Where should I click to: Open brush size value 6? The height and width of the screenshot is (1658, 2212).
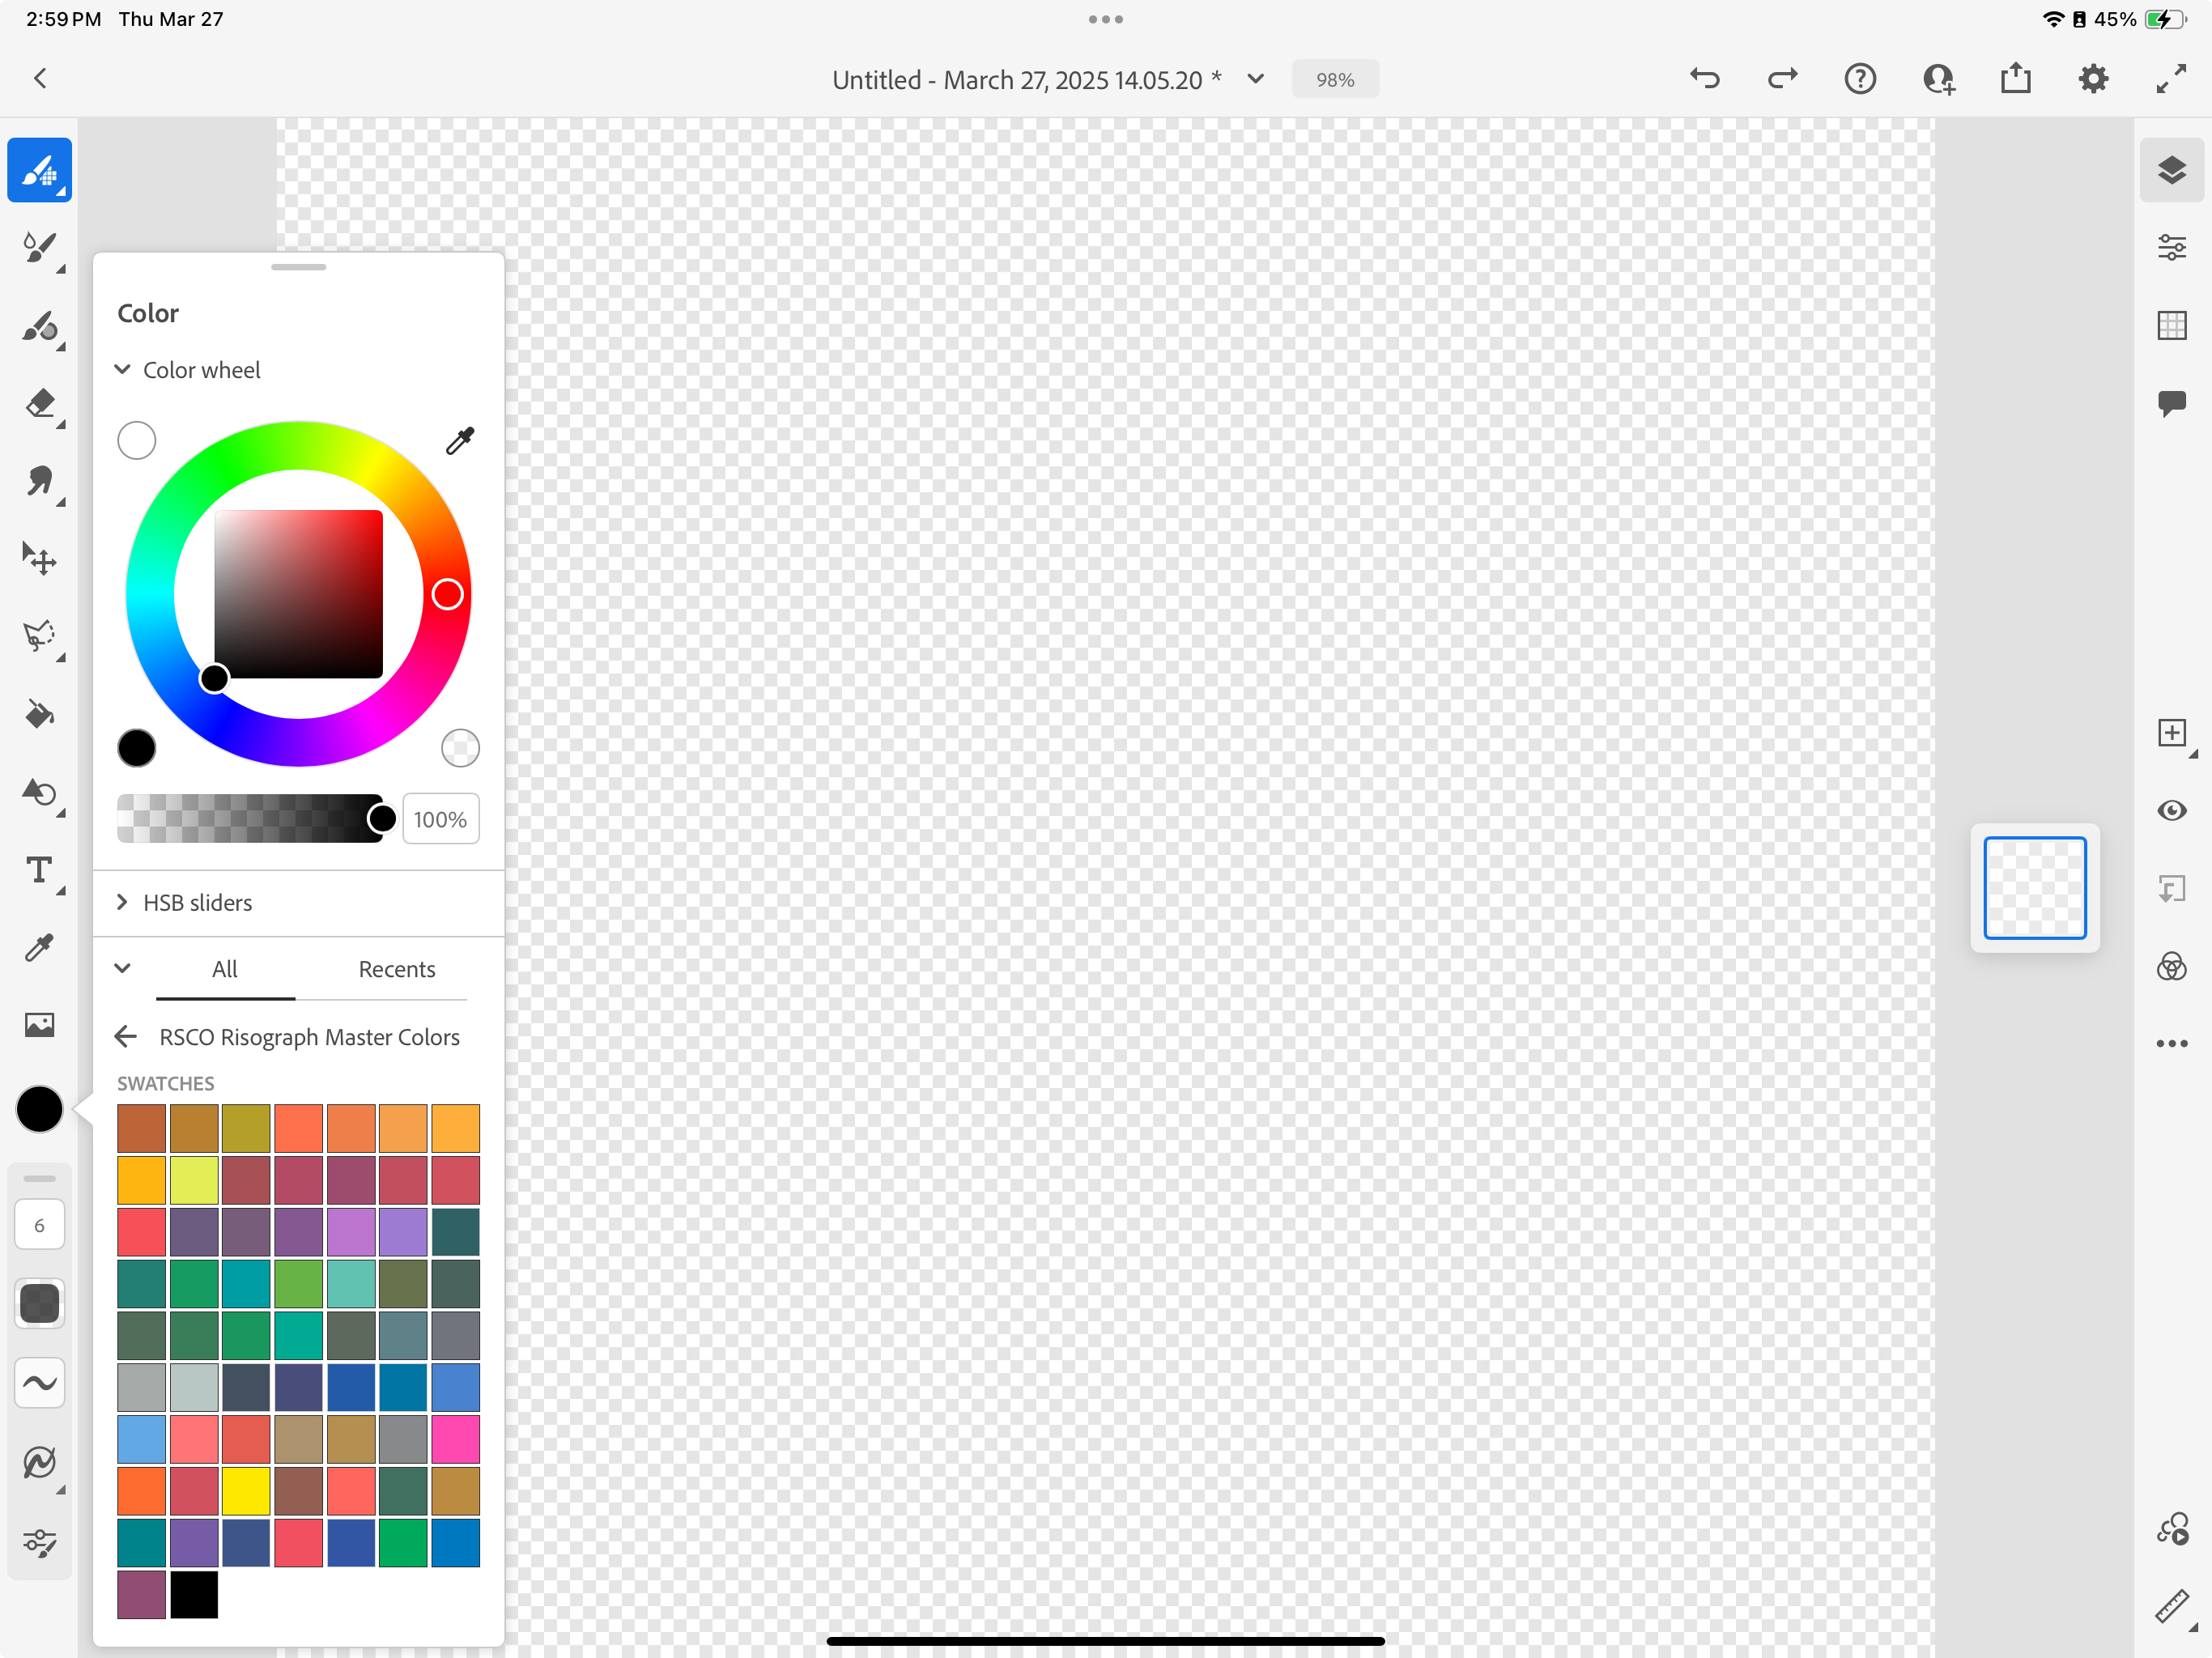coord(40,1225)
